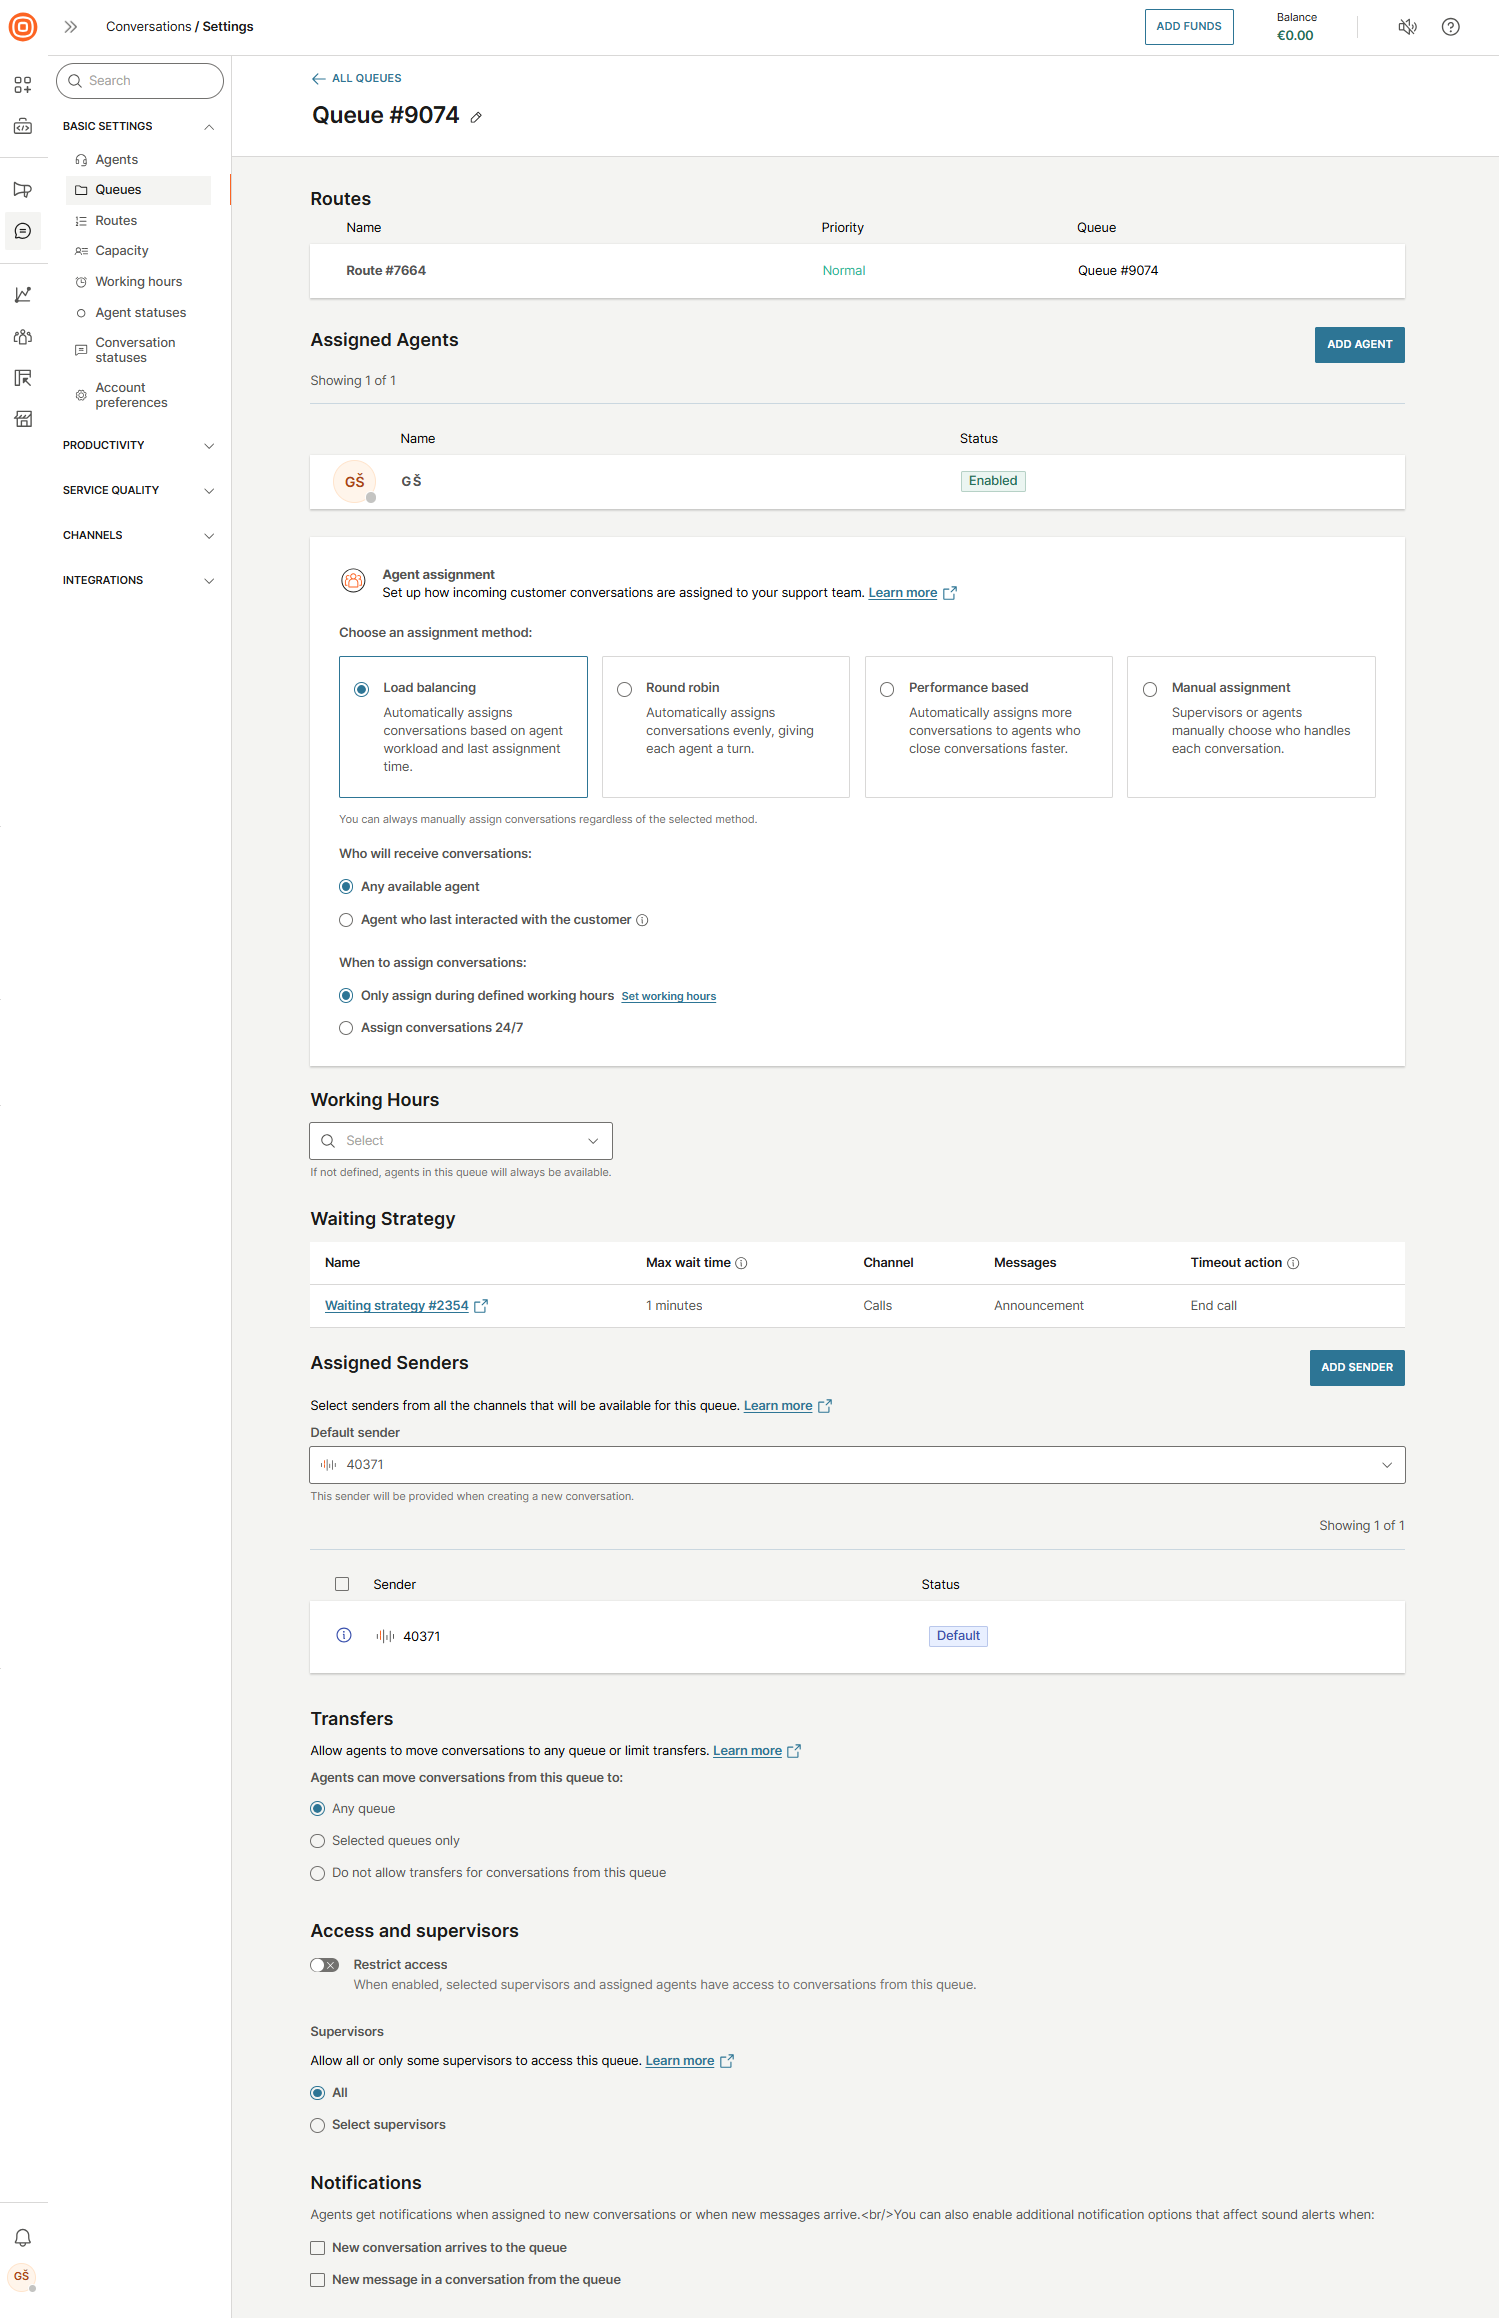The height and width of the screenshot is (2318, 1499).
Task: Select Round robin assignment method
Action: (726, 727)
